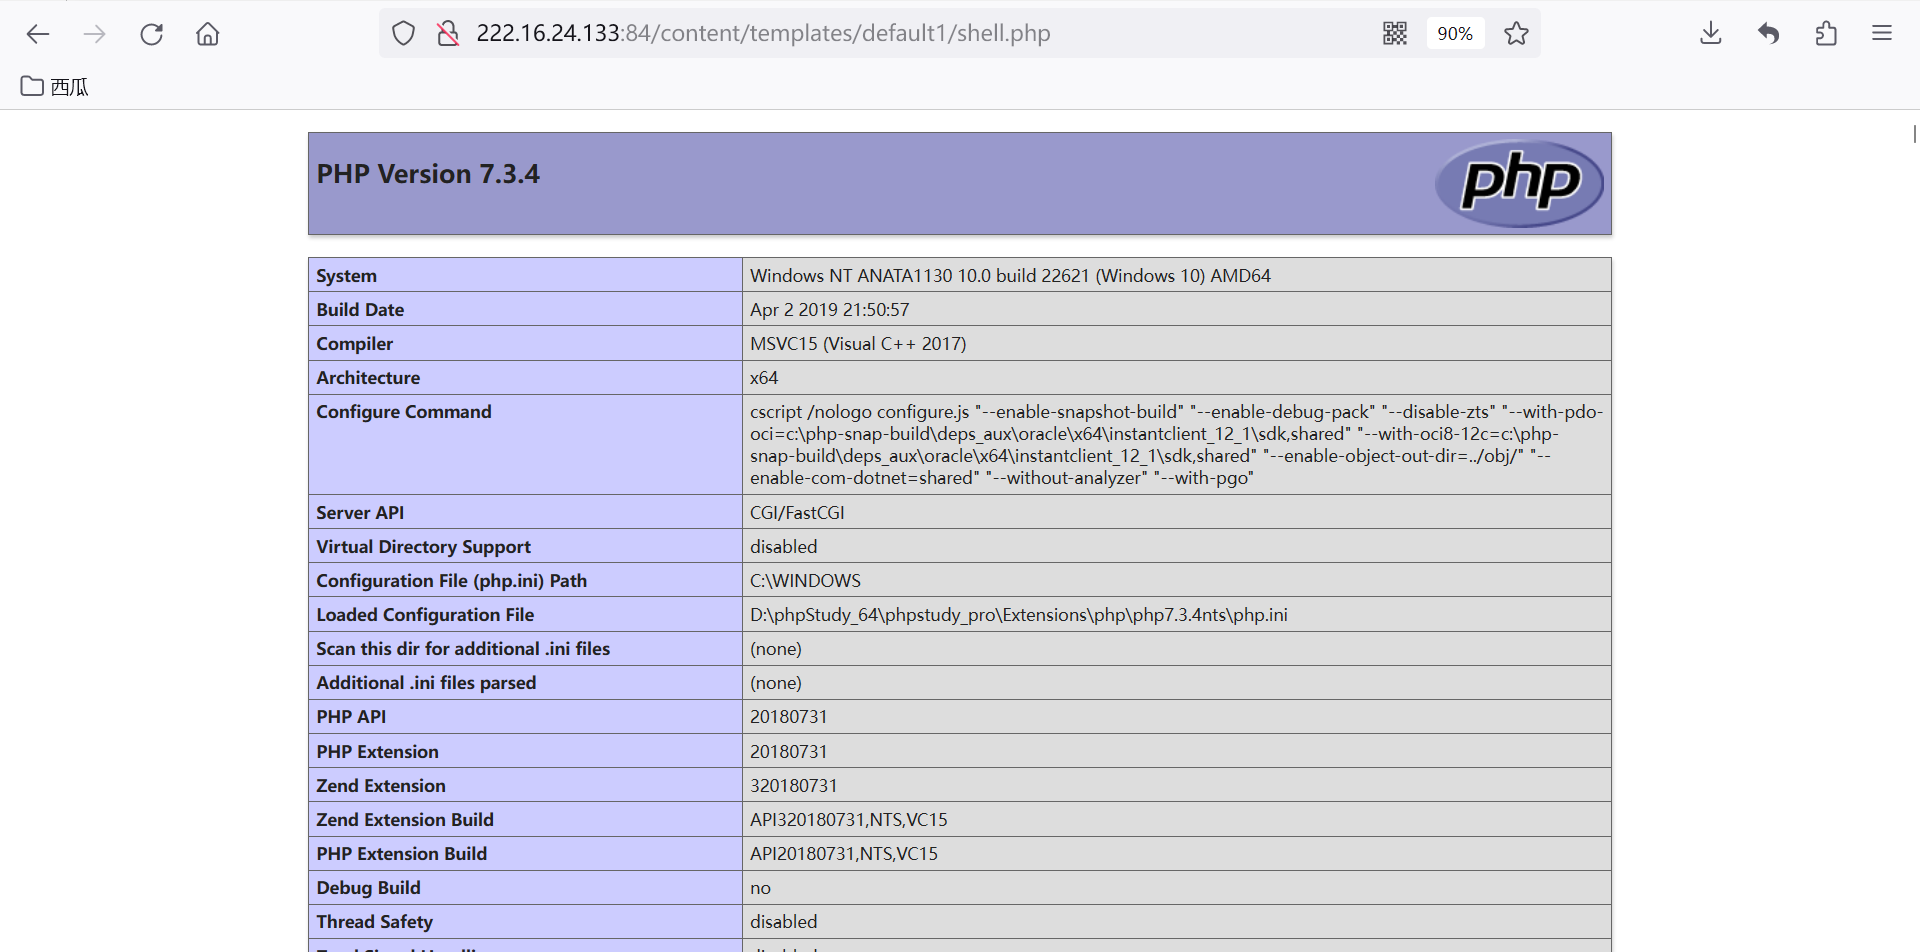The height and width of the screenshot is (952, 1920).
Task: Select the Compiler row label
Action: click(355, 344)
